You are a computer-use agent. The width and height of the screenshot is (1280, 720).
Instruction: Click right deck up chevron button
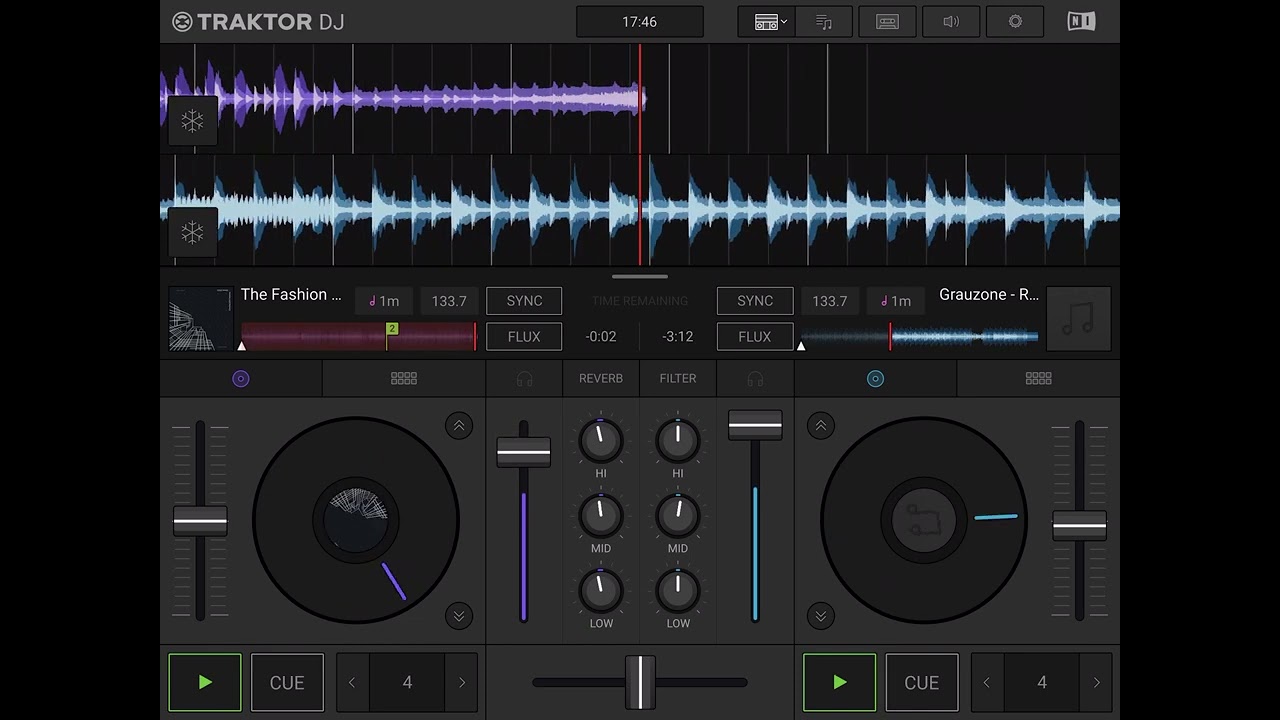point(821,426)
